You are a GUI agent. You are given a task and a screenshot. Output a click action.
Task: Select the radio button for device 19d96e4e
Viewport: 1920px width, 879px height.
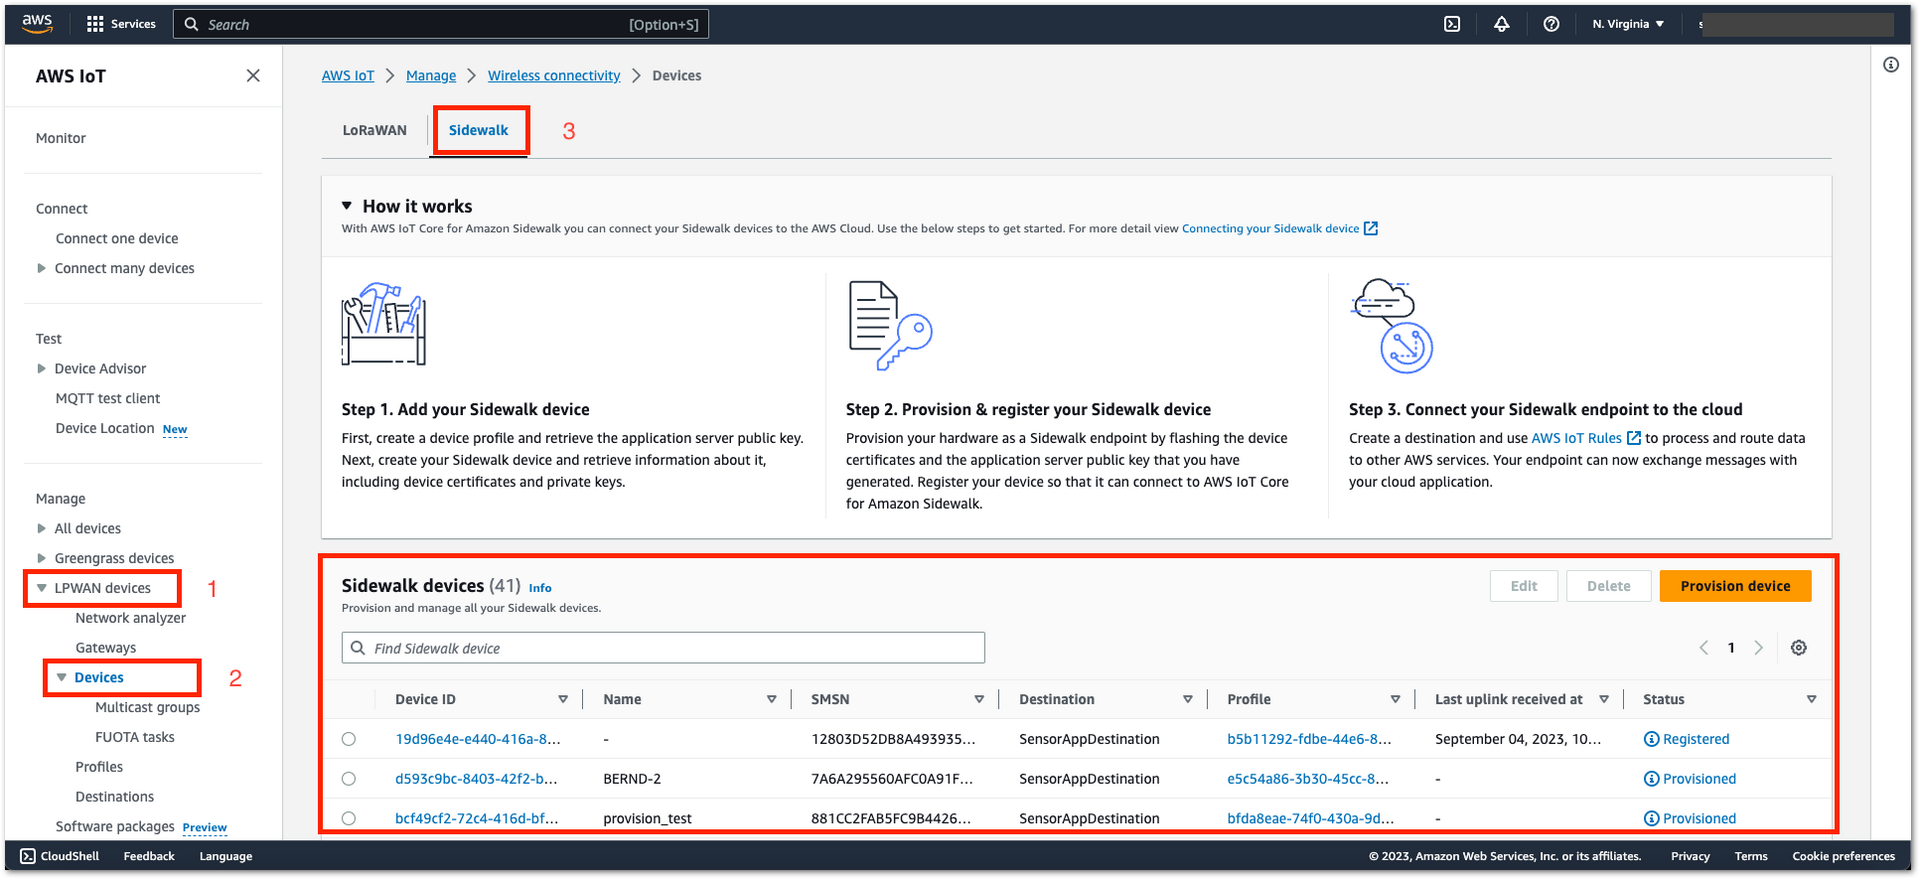coord(348,739)
